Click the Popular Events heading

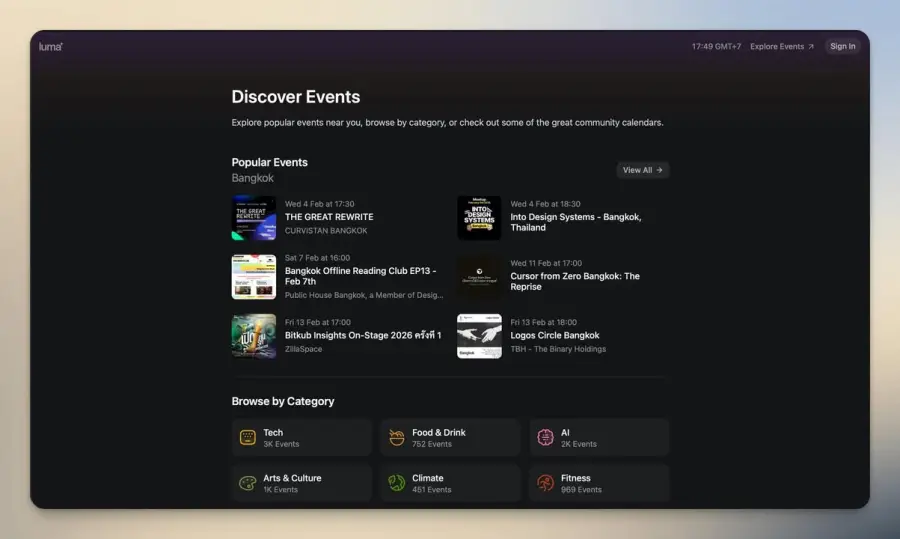269,162
